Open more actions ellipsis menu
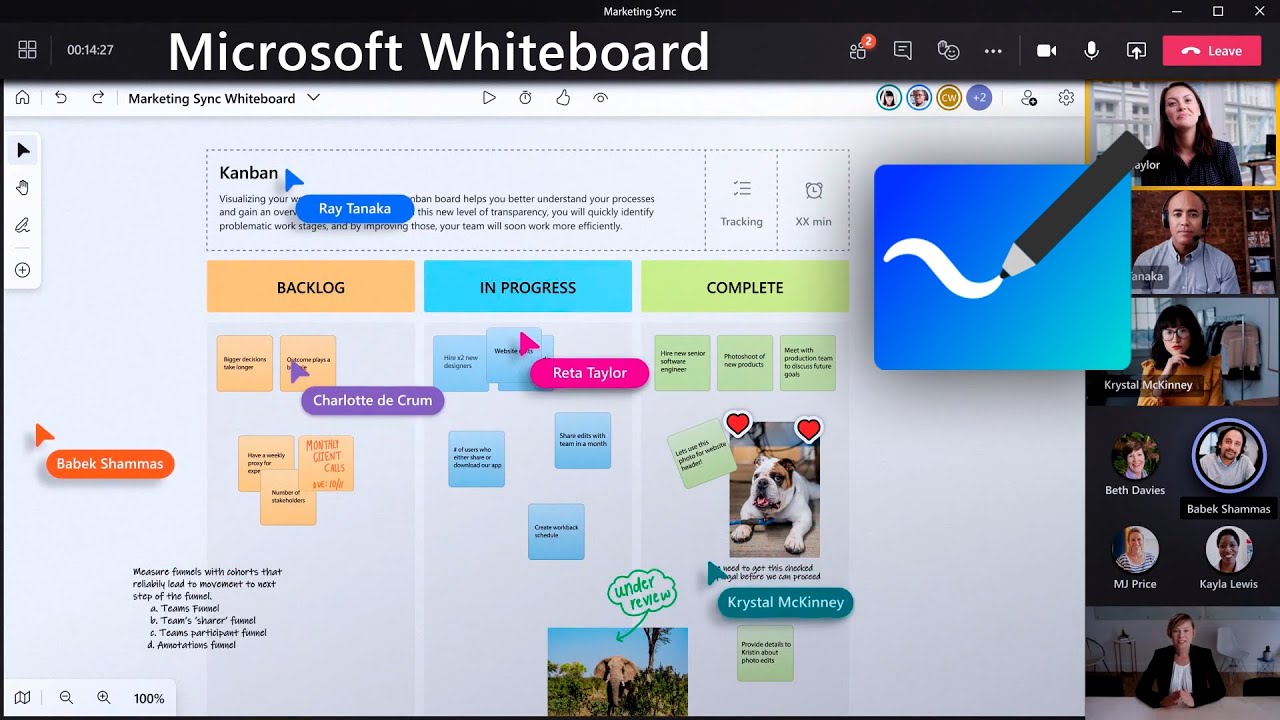This screenshot has height=720, width=1280. (993, 50)
